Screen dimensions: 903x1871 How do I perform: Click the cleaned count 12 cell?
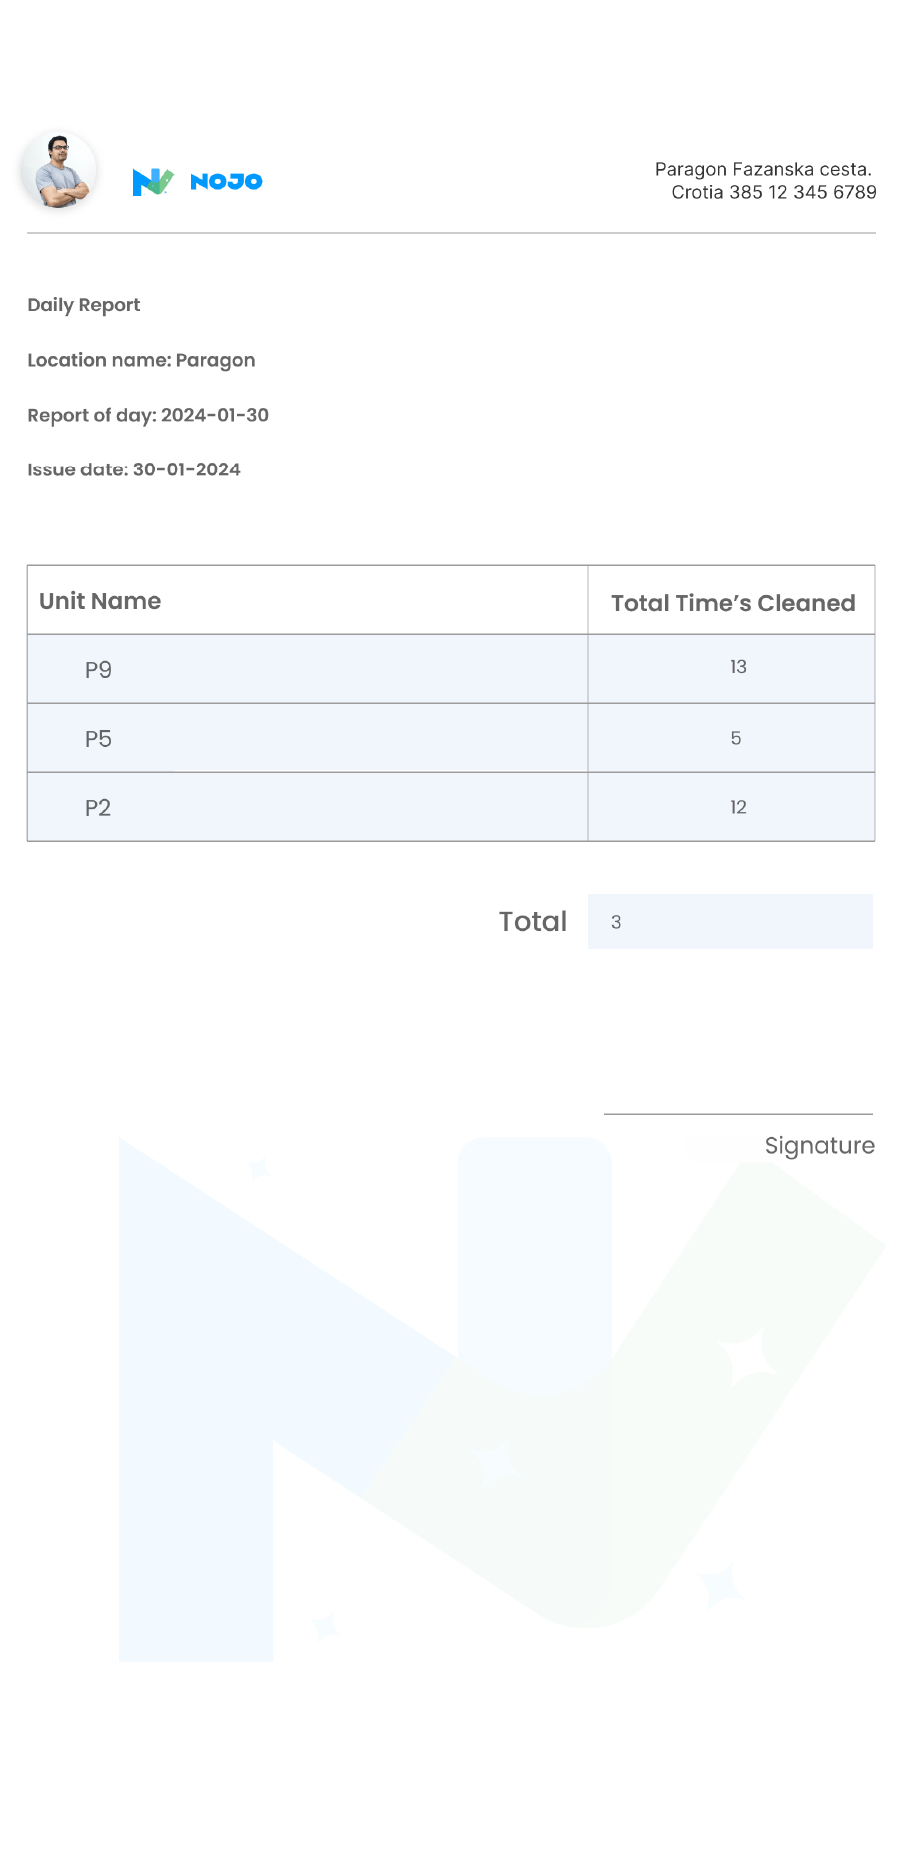(738, 807)
